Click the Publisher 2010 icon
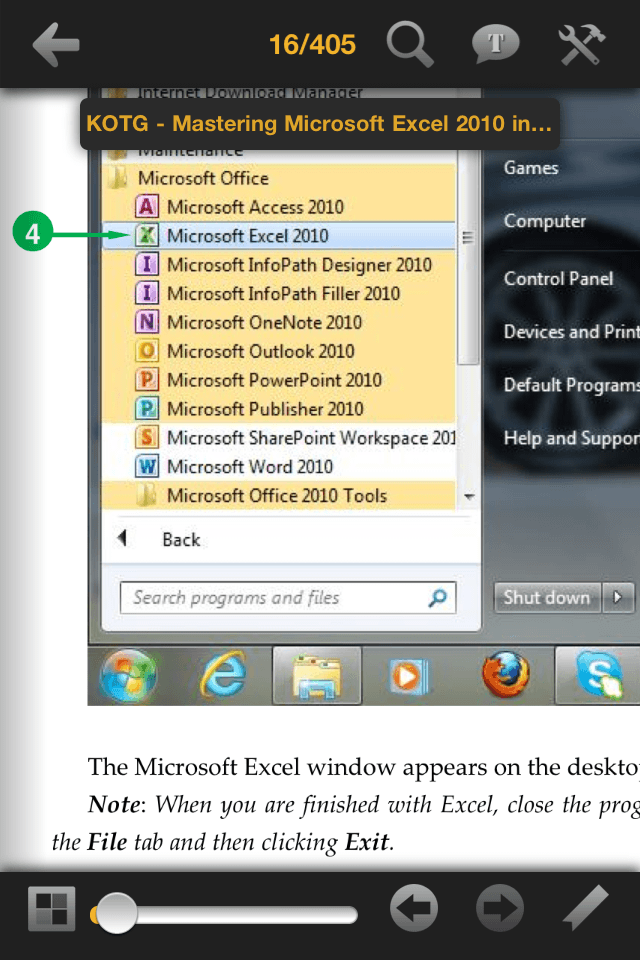This screenshot has width=640, height=960. (x=147, y=408)
